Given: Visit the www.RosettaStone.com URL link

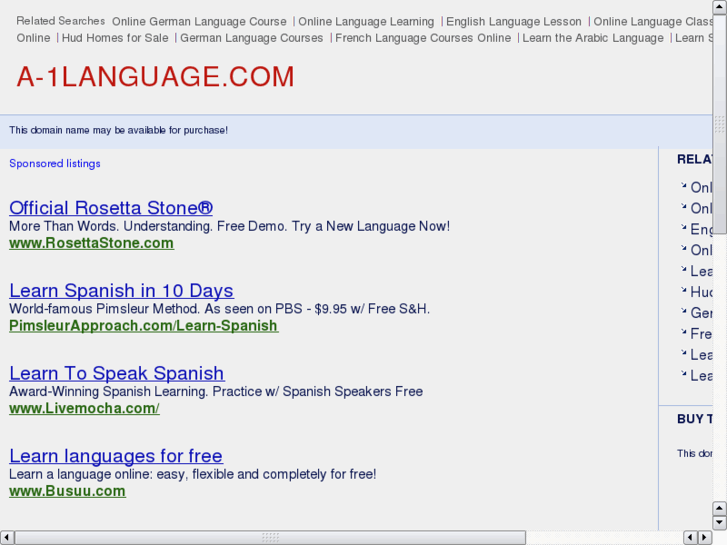Looking at the screenshot, I should (x=91, y=243).
